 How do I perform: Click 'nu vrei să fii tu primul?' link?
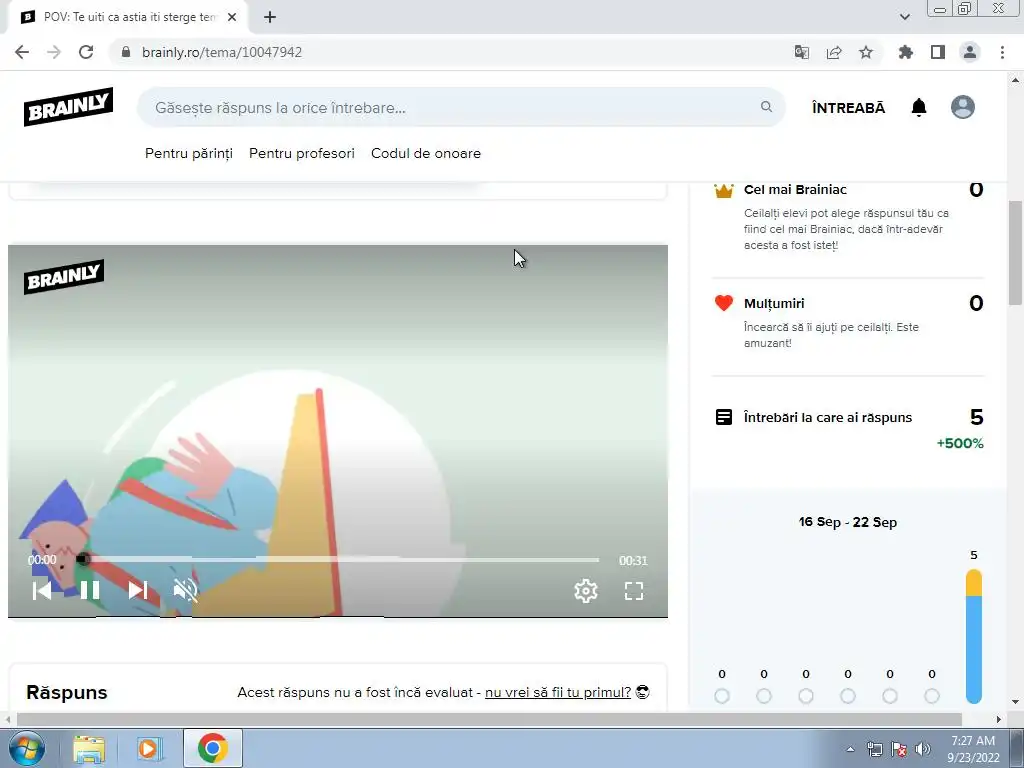(558, 692)
